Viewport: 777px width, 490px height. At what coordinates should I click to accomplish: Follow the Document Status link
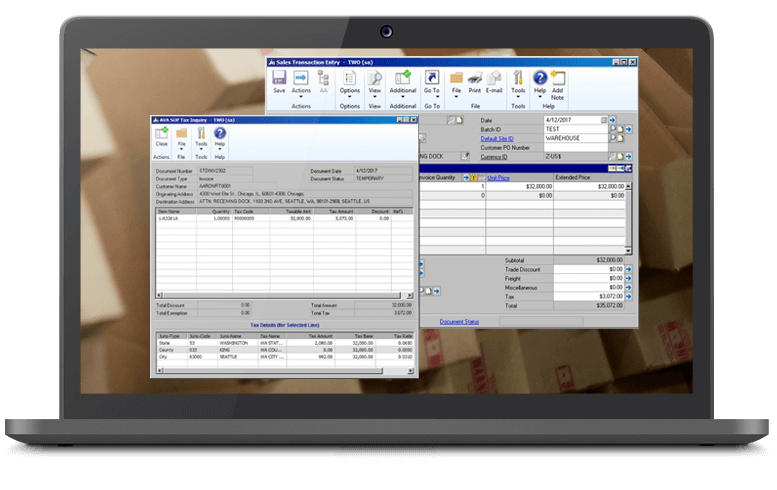tap(459, 322)
